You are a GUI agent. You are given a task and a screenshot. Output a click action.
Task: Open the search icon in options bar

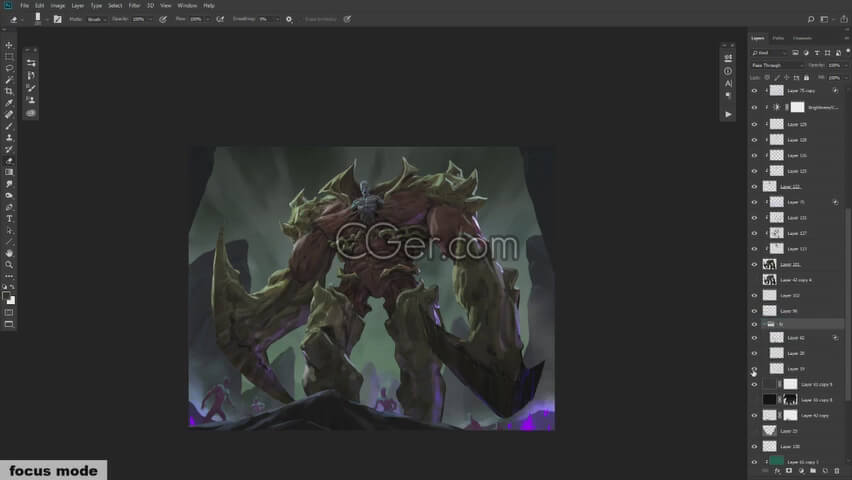coord(811,19)
